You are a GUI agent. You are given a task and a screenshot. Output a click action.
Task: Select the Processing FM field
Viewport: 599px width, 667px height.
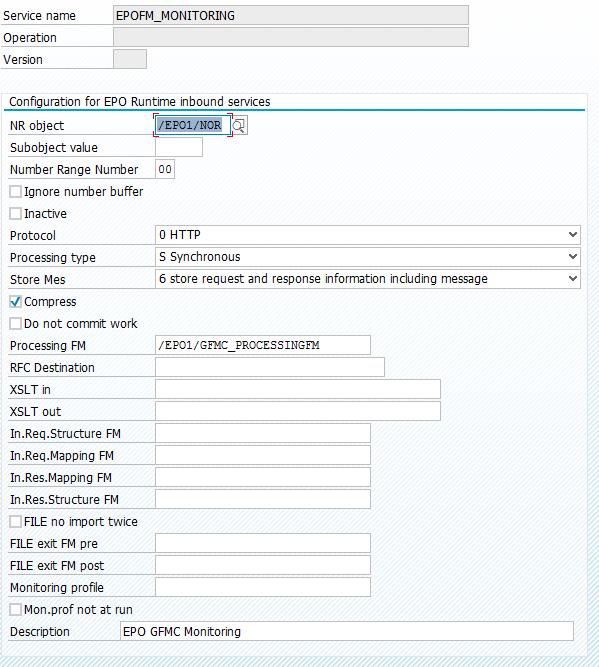coord(263,345)
